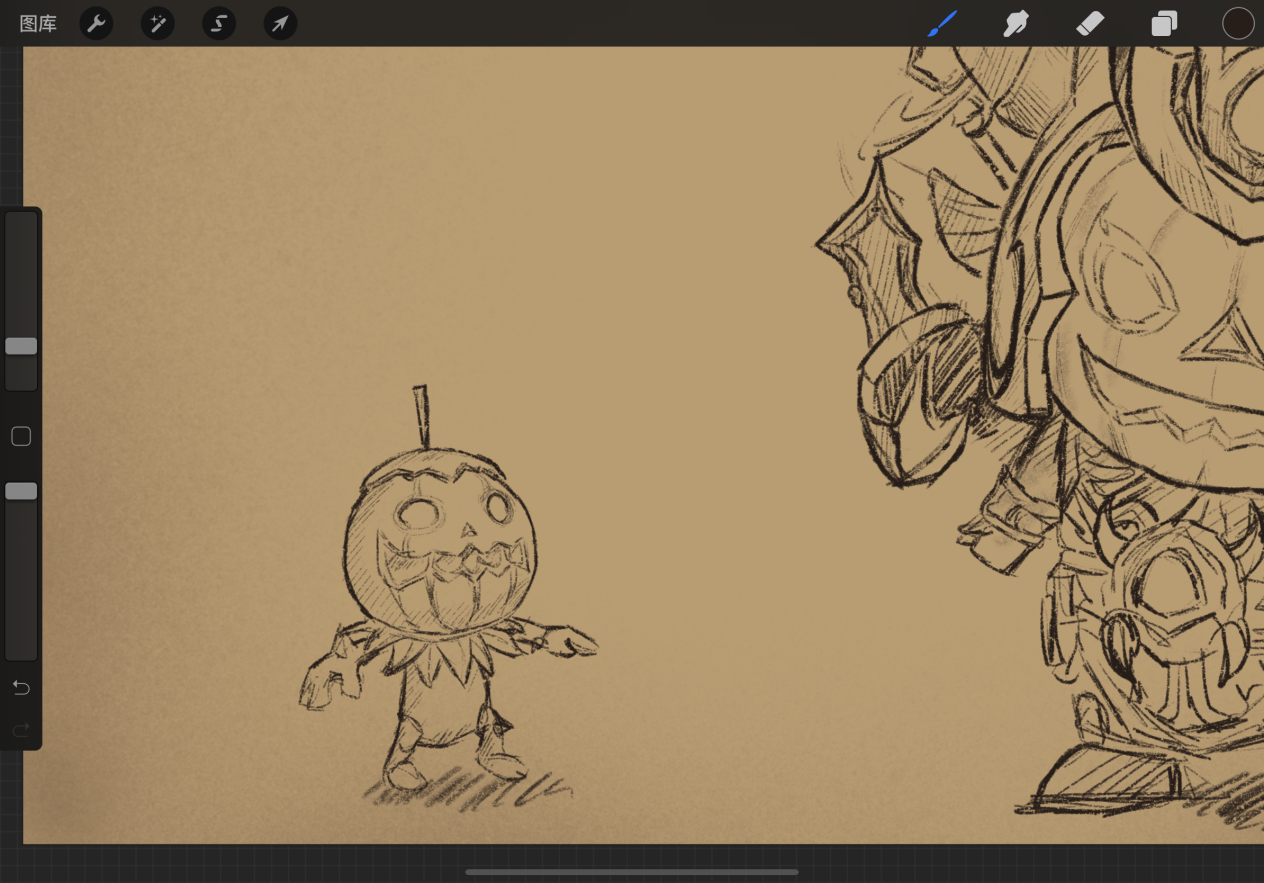
Task: Open the active color swatch circle
Action: [1238, 23]
